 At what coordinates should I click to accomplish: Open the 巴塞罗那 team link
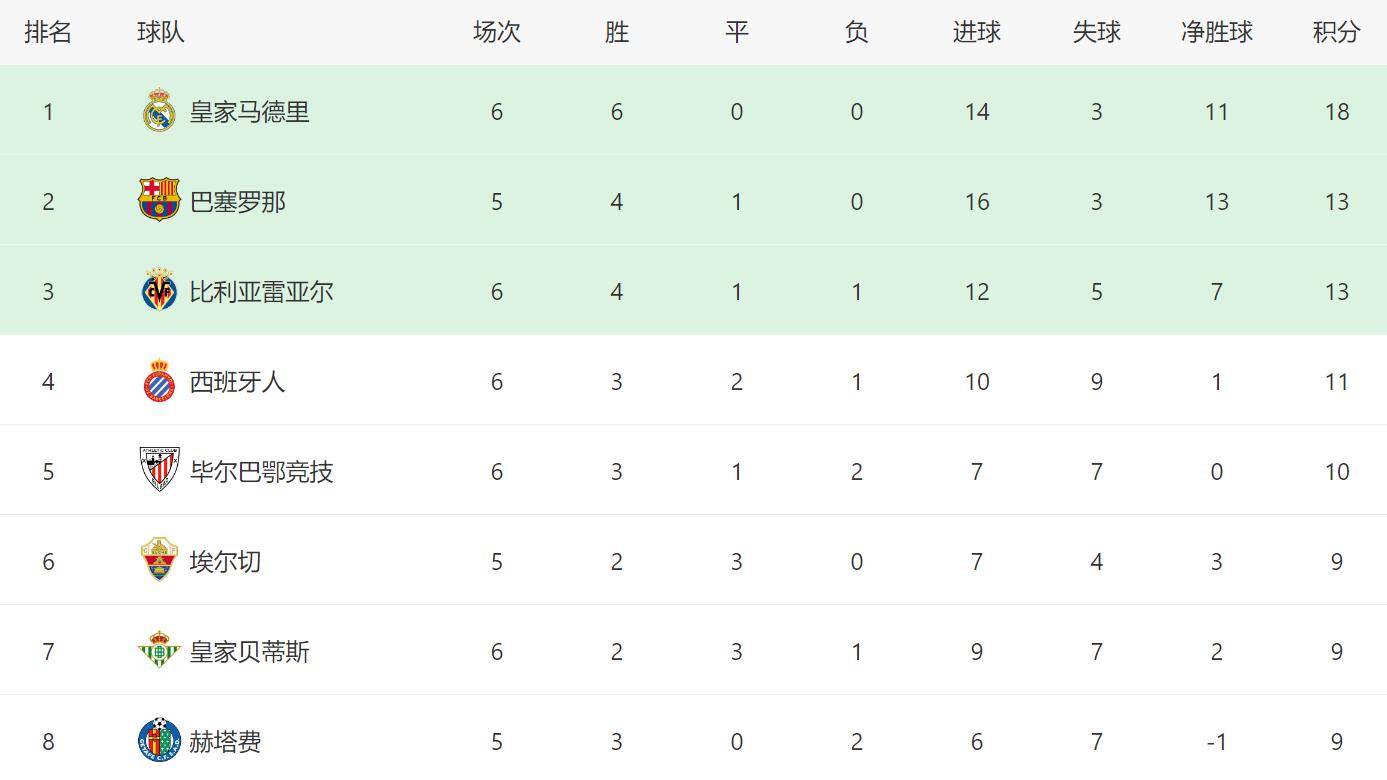click(x=238, y=202)
